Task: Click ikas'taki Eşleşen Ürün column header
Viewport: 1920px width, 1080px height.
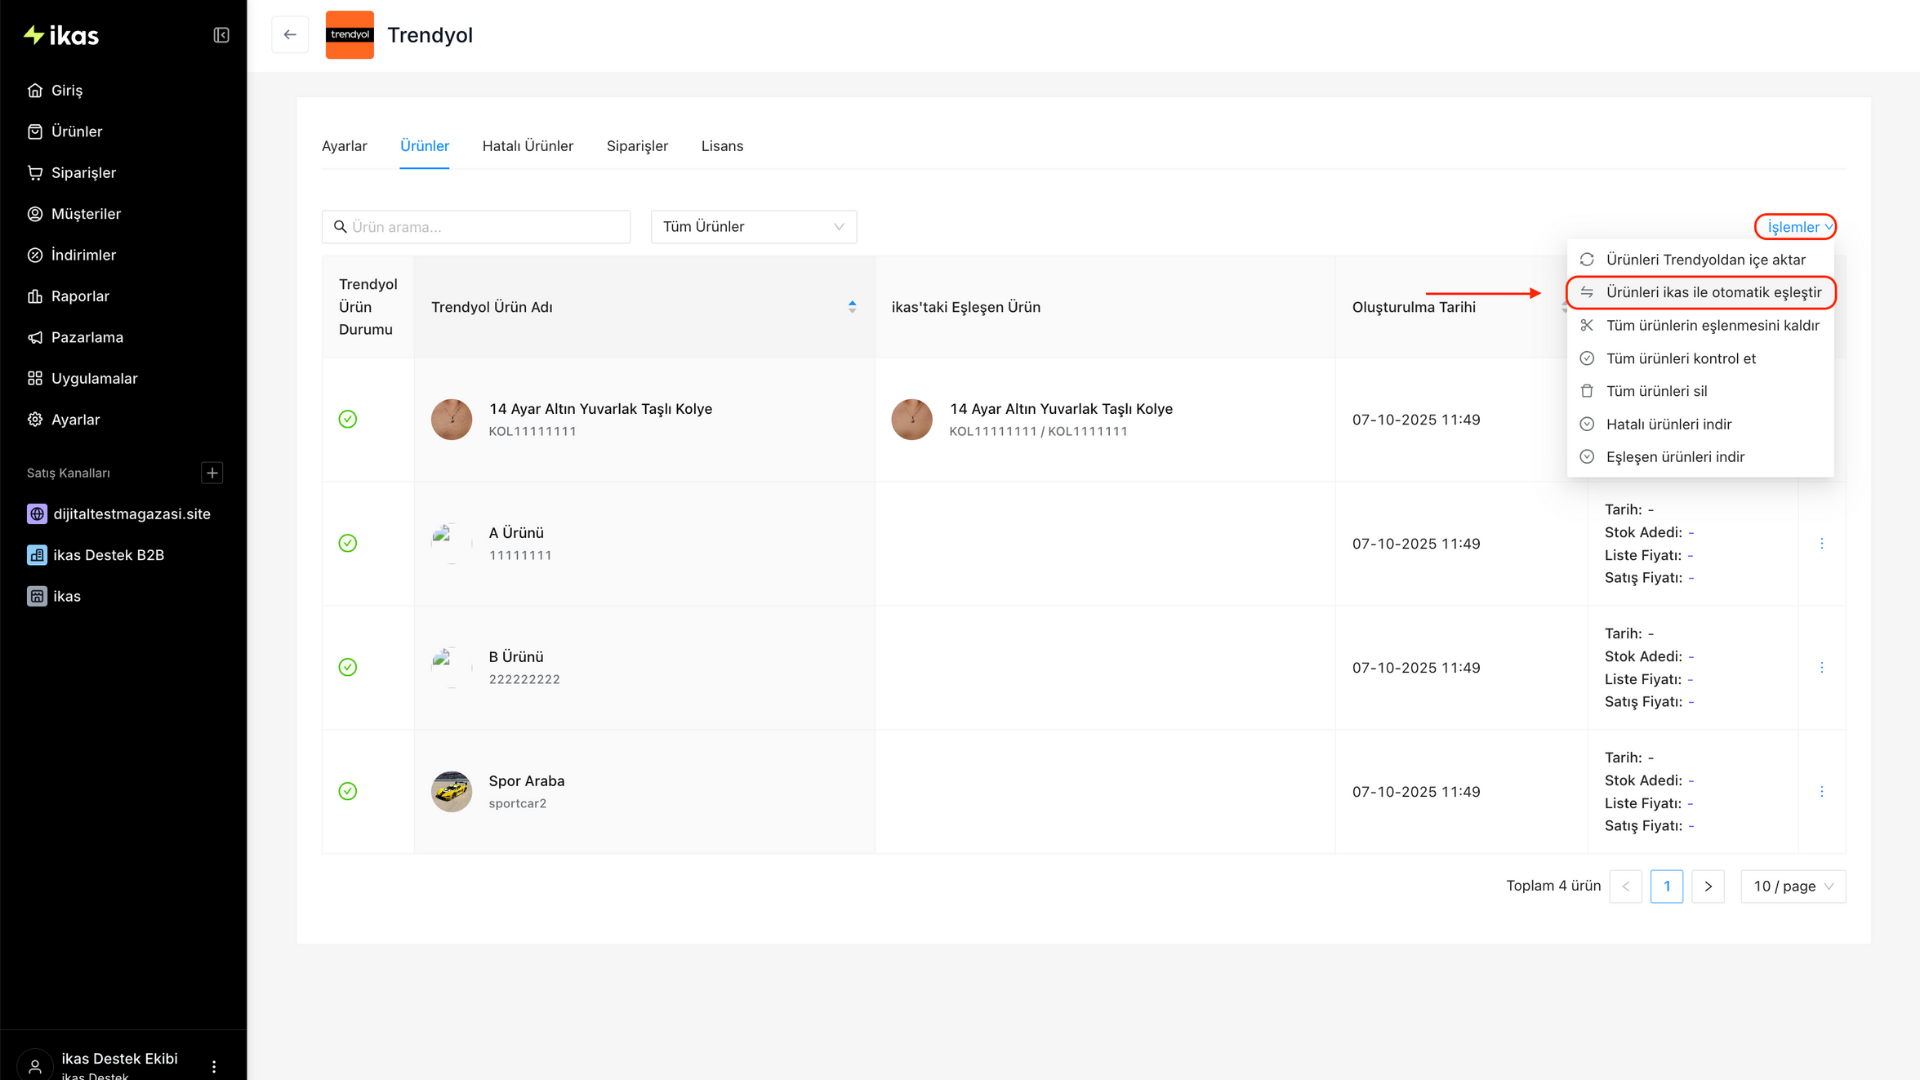Action: (966, 307)
